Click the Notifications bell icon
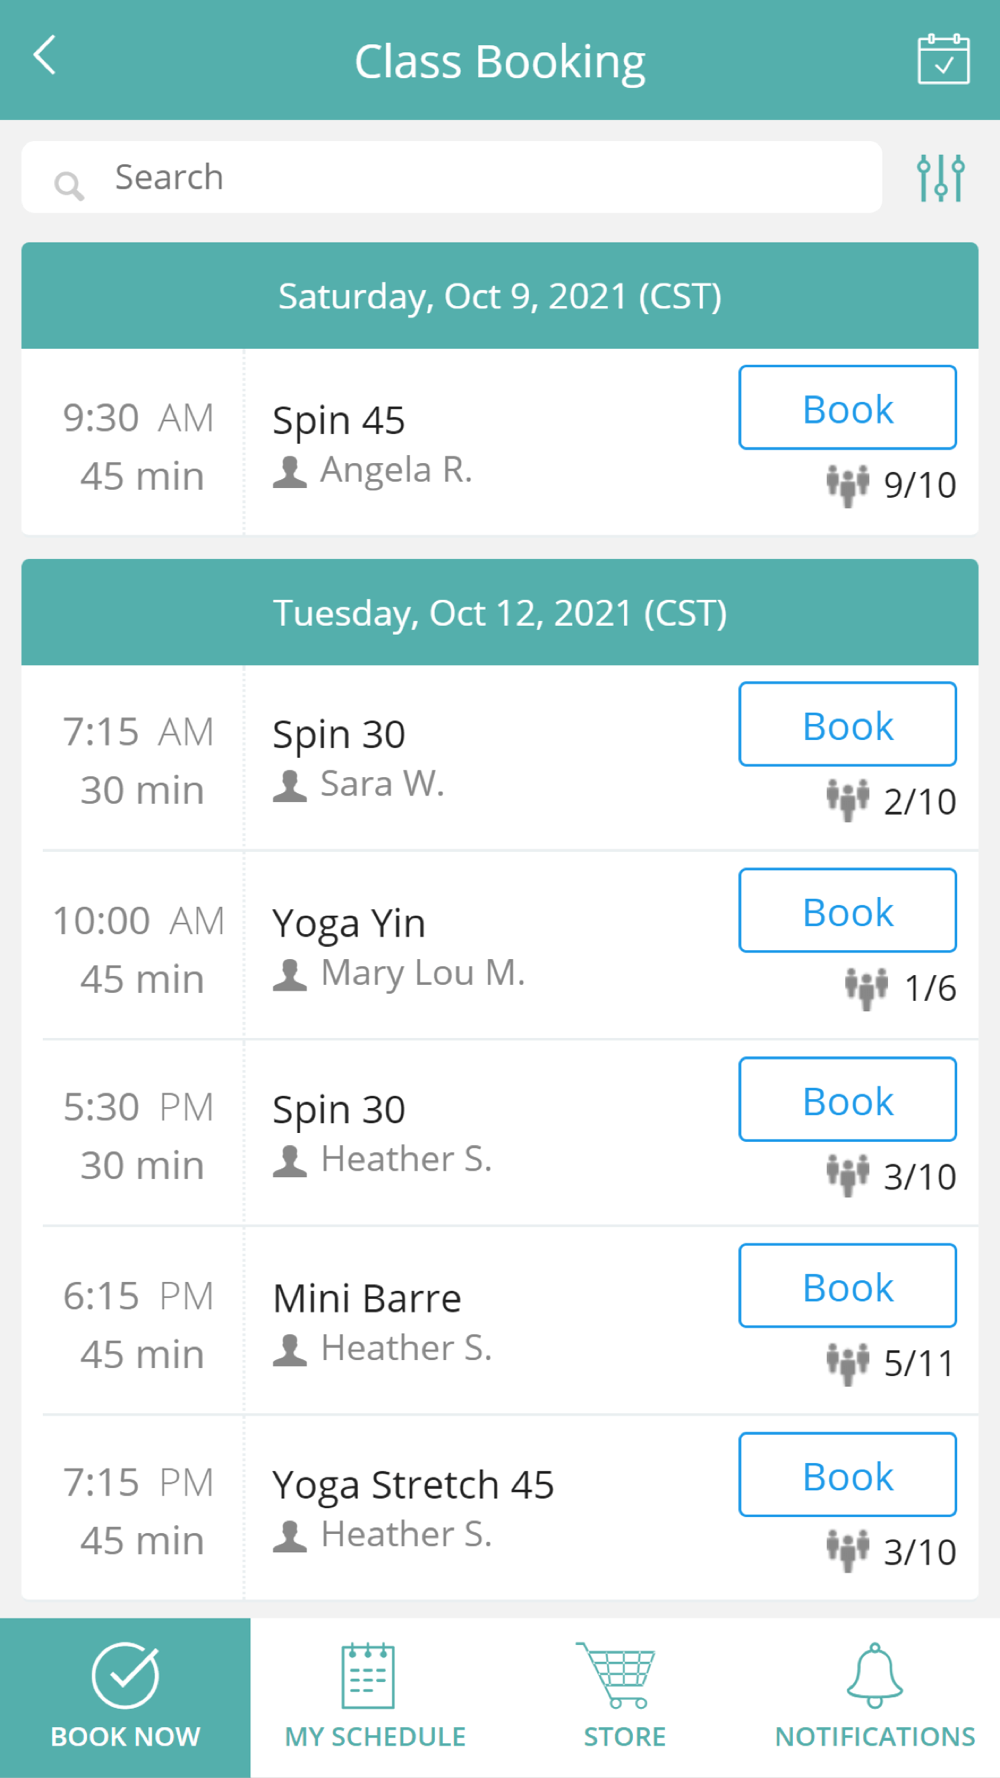This screenshot has width=1000, height=1778. (875, 1675)
